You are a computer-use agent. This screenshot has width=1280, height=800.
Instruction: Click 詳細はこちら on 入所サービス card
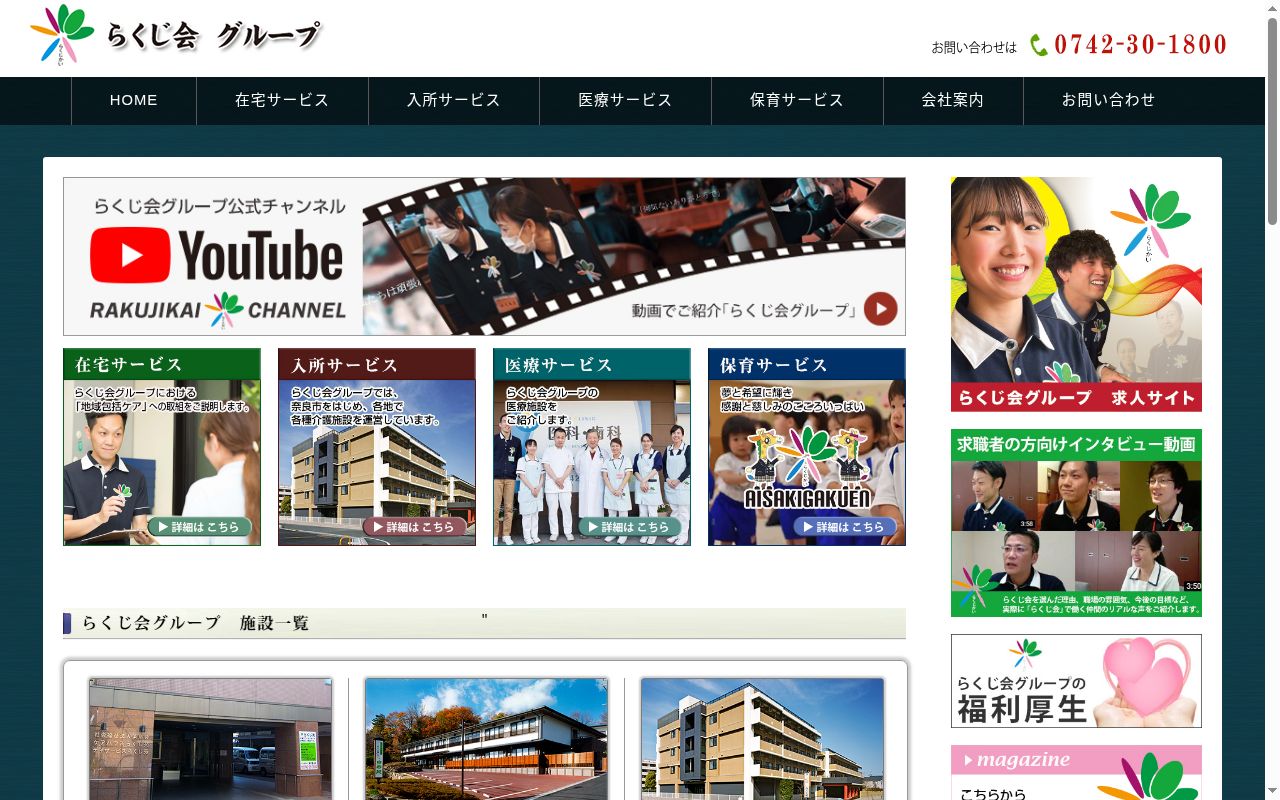(x=415, y=527)
